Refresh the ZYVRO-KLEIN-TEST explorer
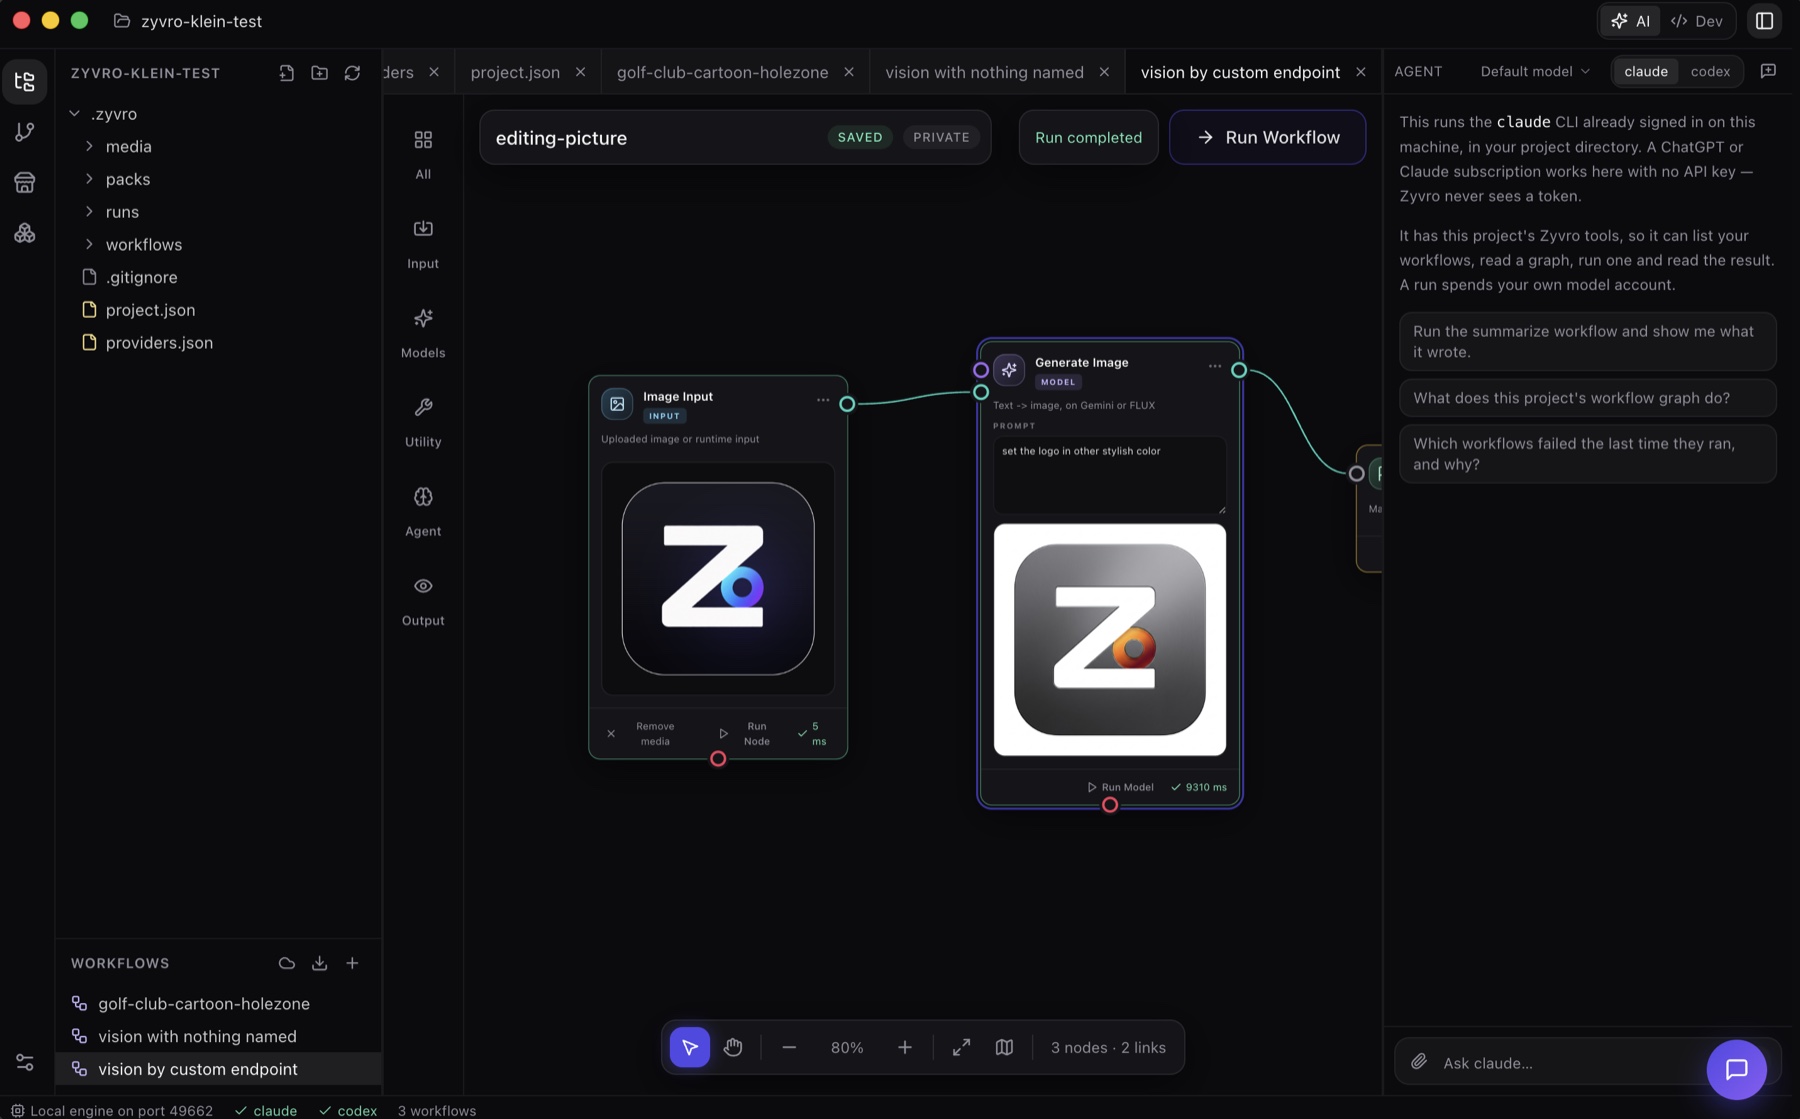1800x1119 pixels. click(x=352, y=73)
